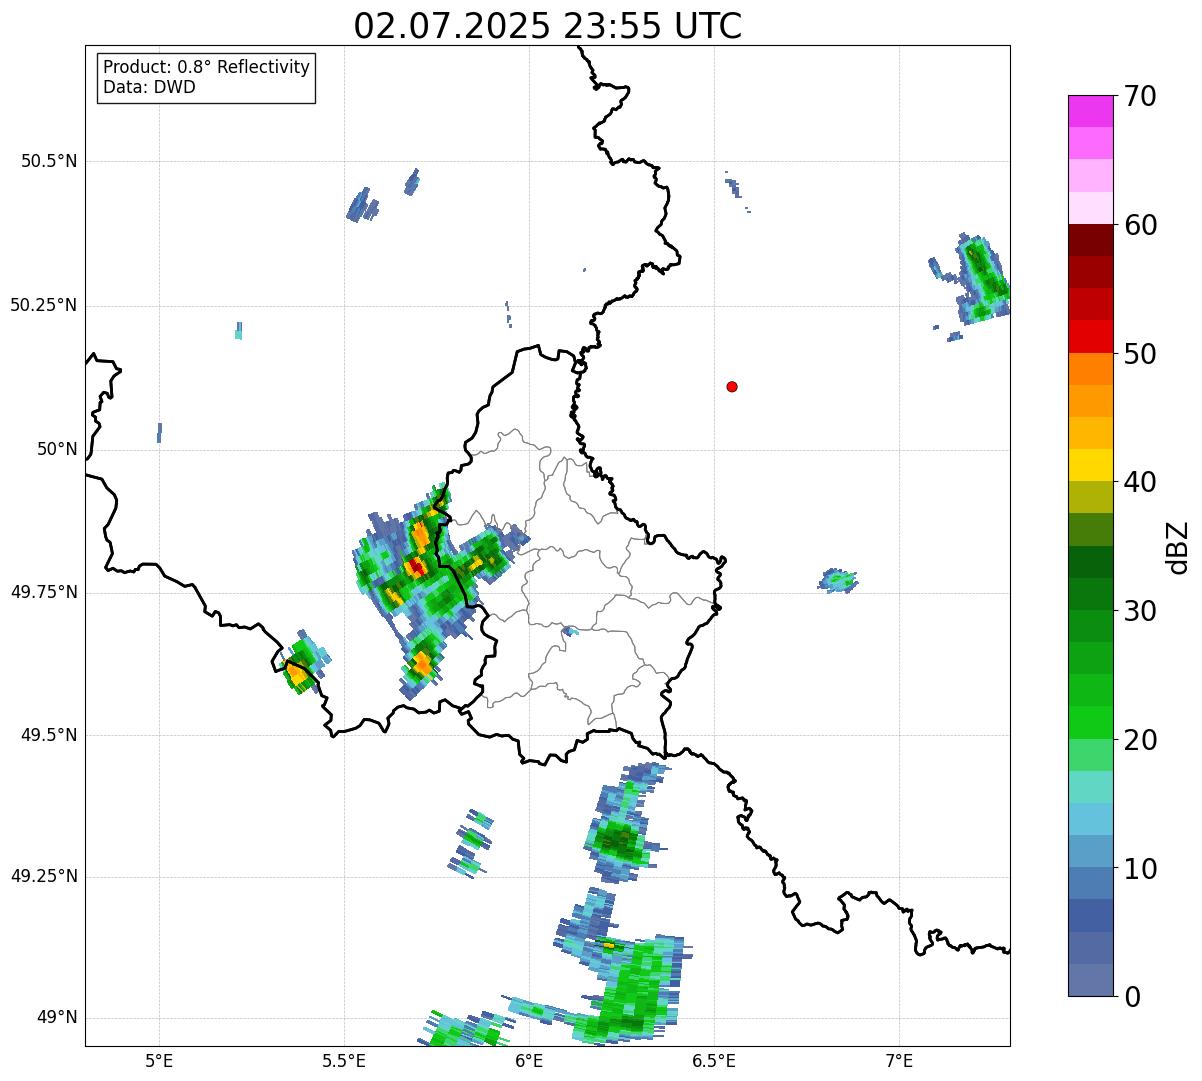Click the '49.5°N' latitude label

(x=49, y=735)
